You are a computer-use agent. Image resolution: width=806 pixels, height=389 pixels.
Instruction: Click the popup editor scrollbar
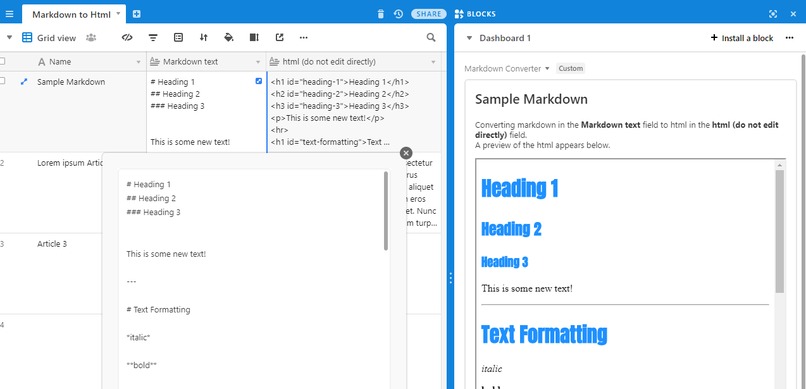[386, 211]
